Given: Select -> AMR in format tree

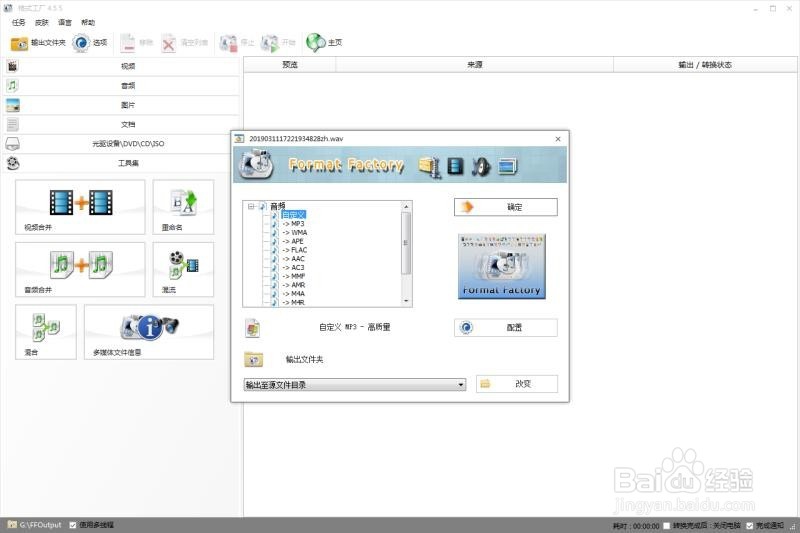Looking at the screenshot, I should click(294, 285).
